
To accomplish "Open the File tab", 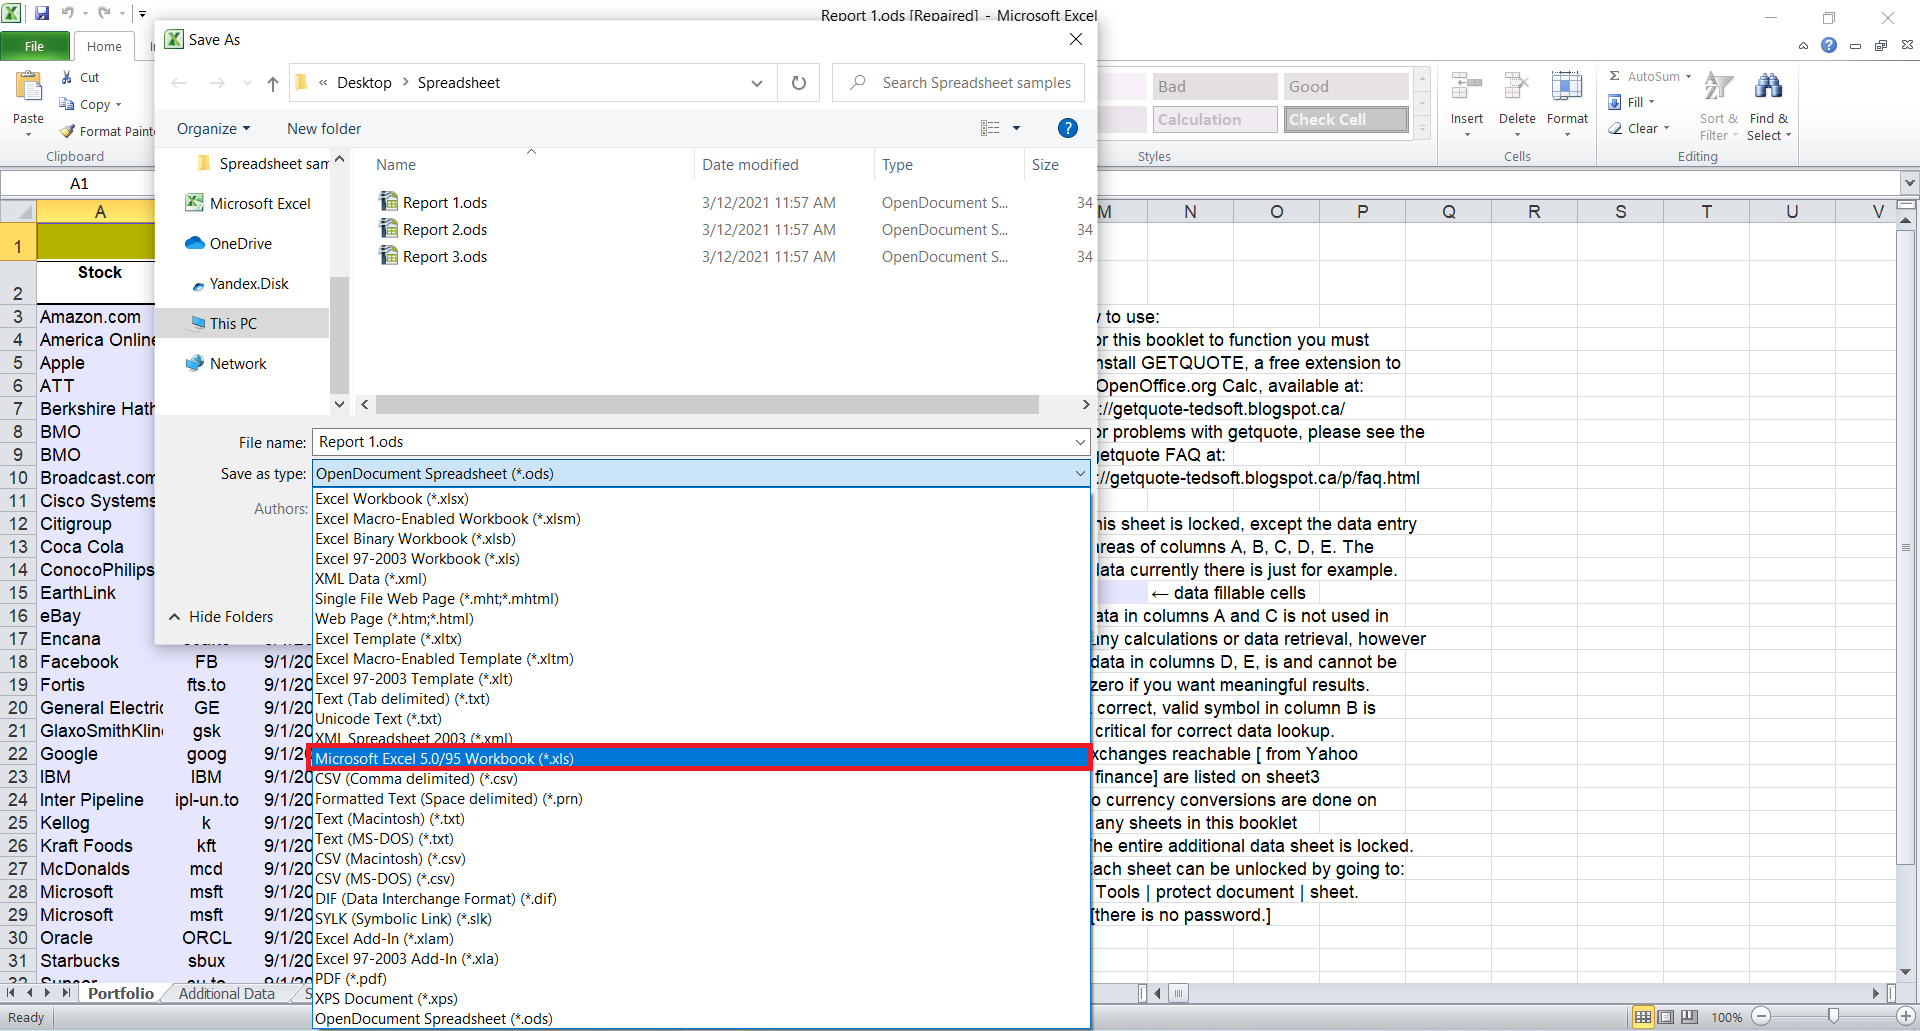I will 35,46.
